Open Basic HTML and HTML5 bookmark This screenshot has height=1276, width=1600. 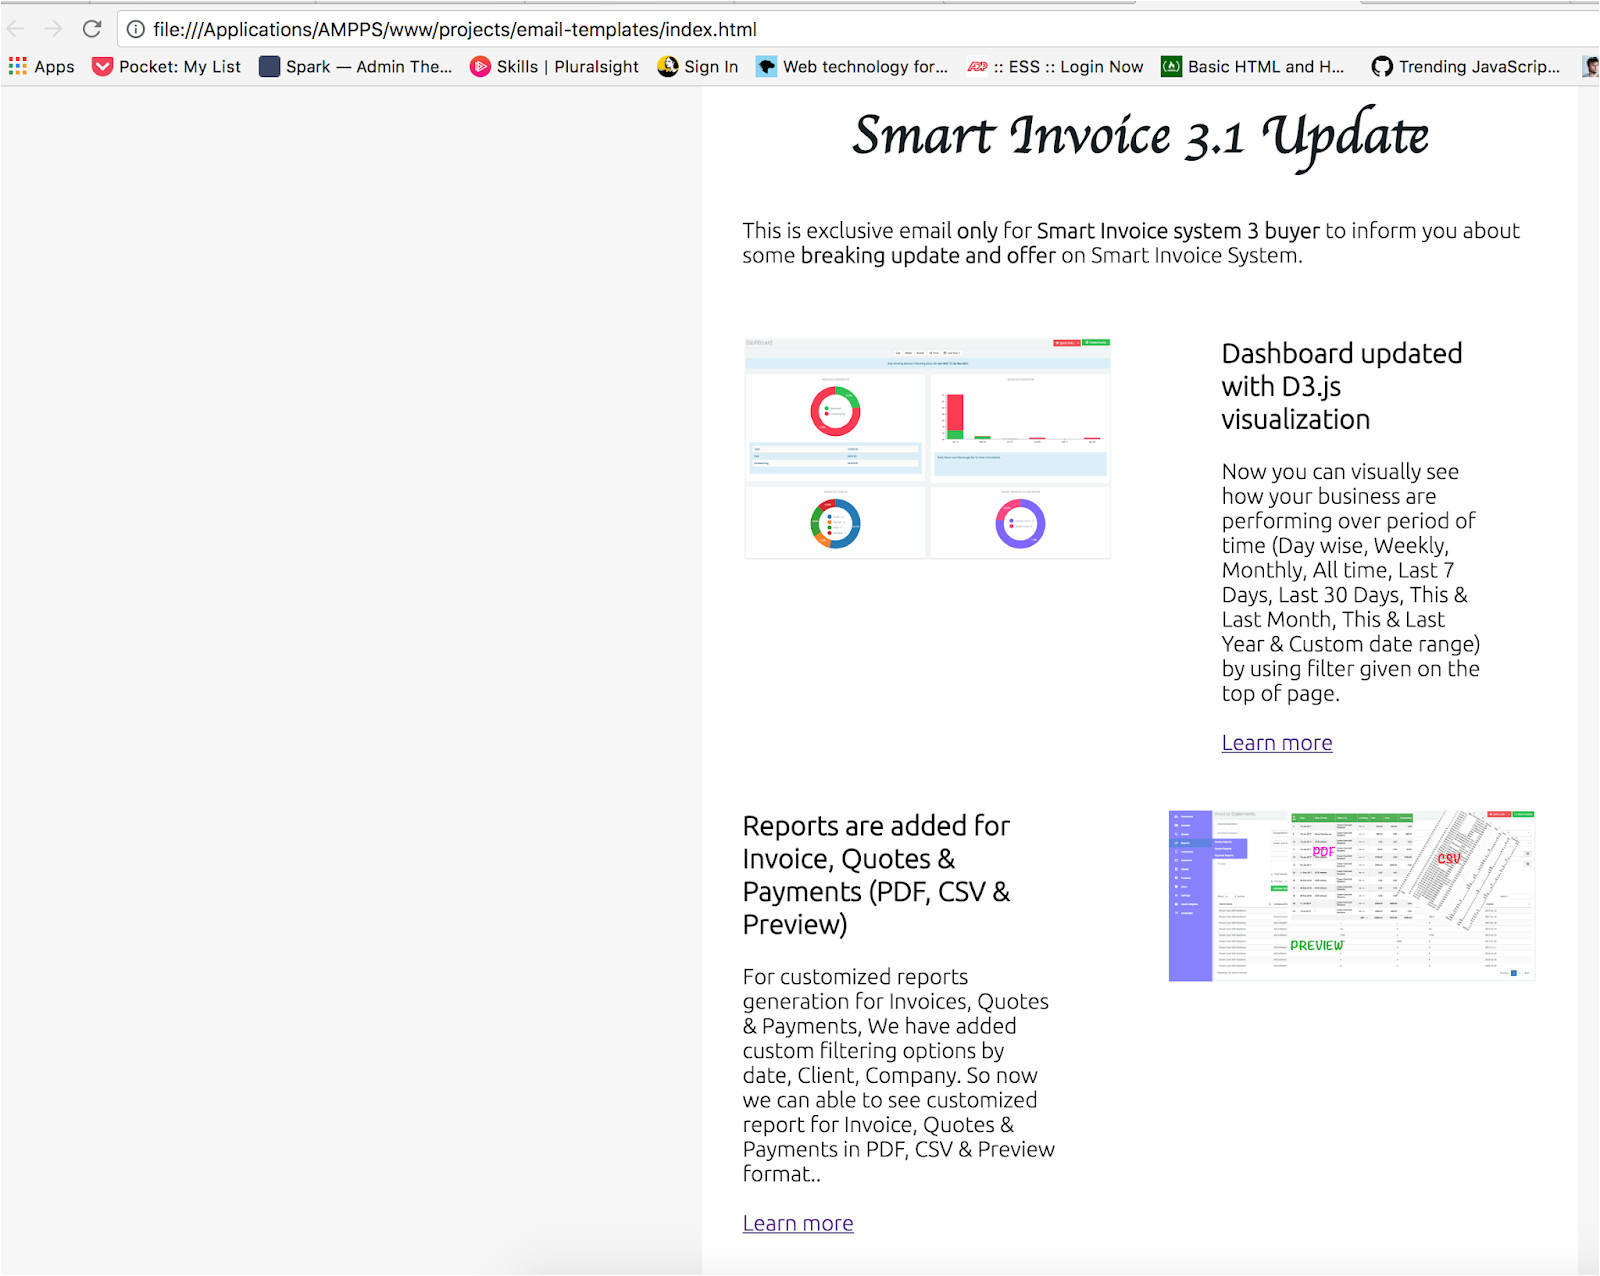1253,67
